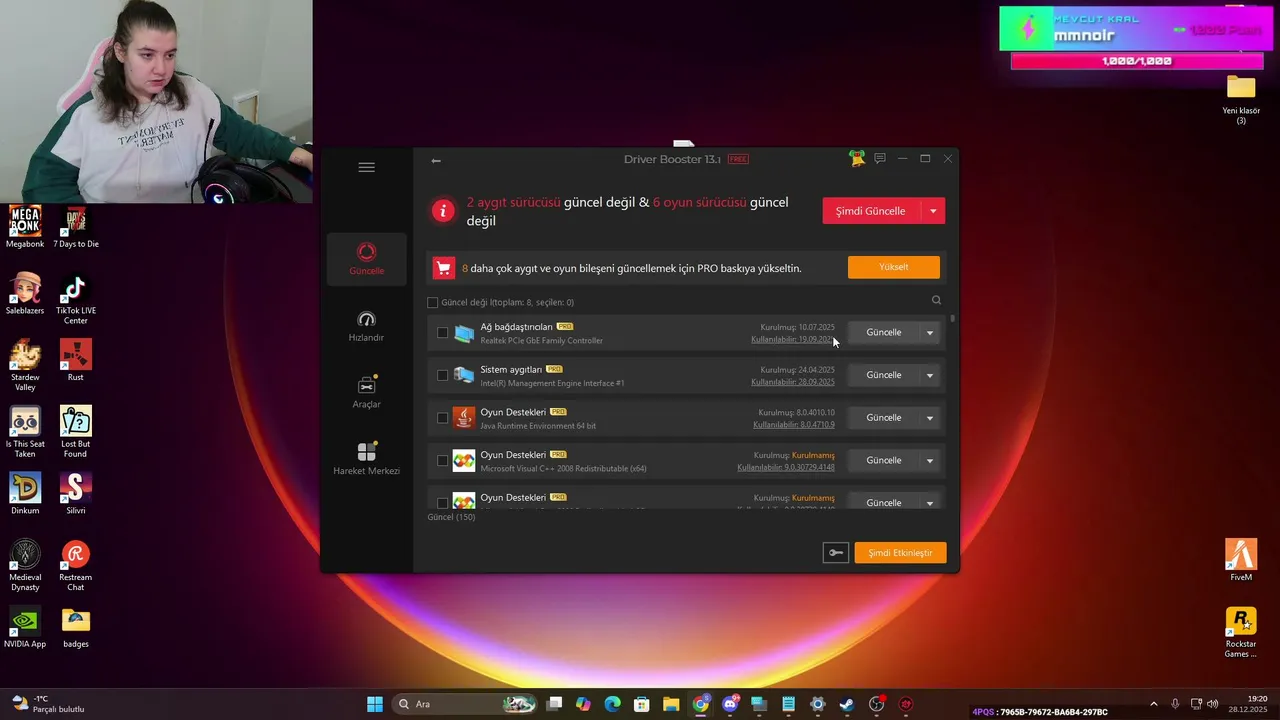Open dropdown beside Intel Management Engine Güncelle
Viewport: 1280px width, 720px height.
[x=930, y=376]
